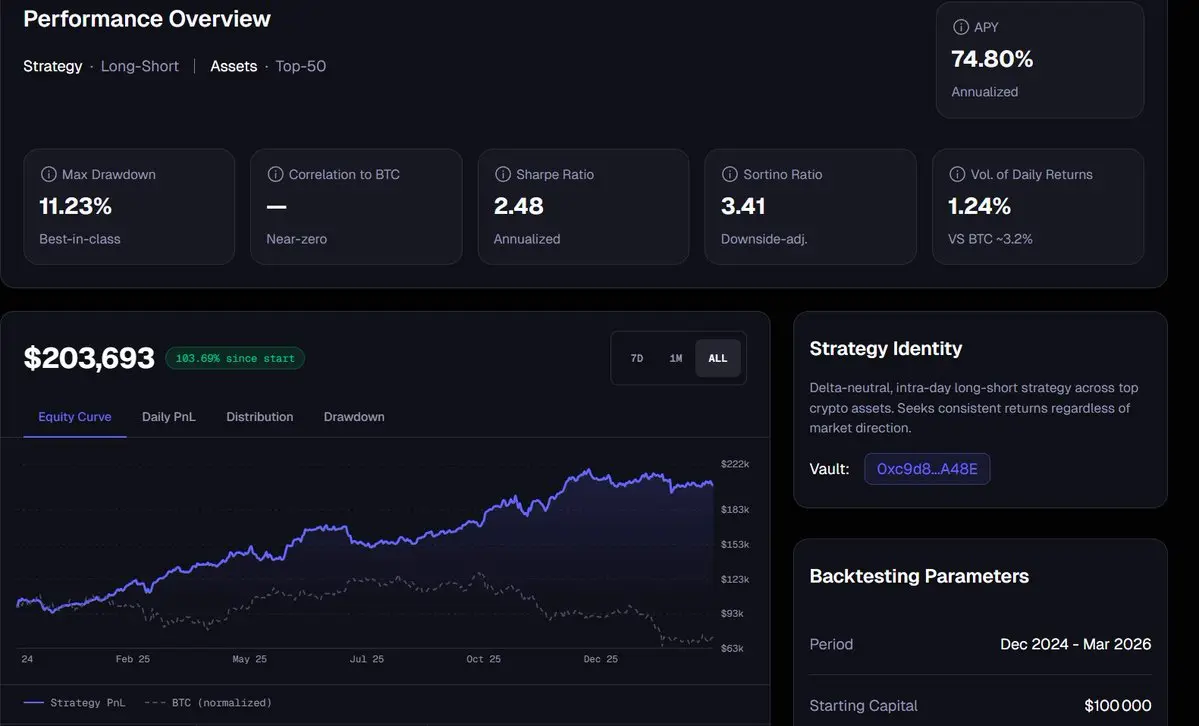Image resolution: width=1199 pixels, height=726 pixels.
Task: Click the vault address 0xc9d8...A48E
Action: [x=927, y=469]
